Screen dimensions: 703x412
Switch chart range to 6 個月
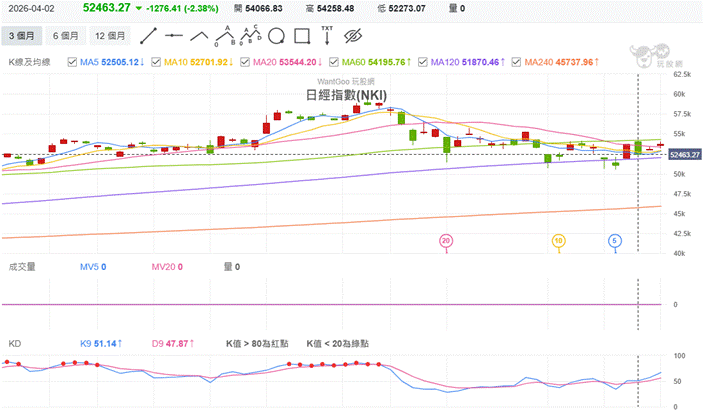pyautogui.click(x=66, y=35)
